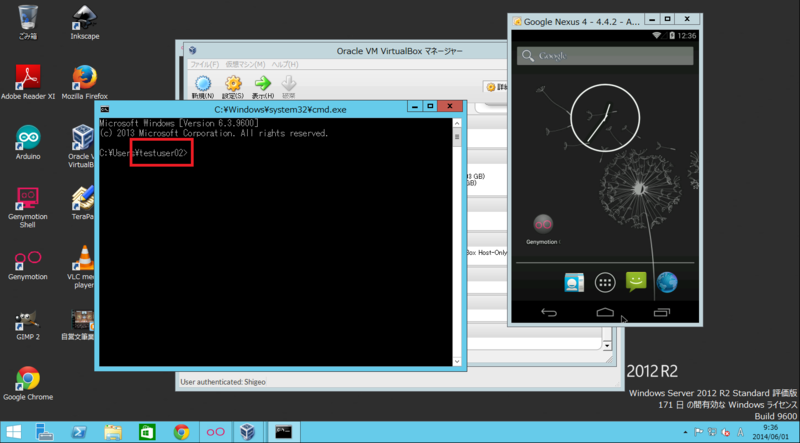Switch to Genymotion in the taskbar

click(215, 432)
